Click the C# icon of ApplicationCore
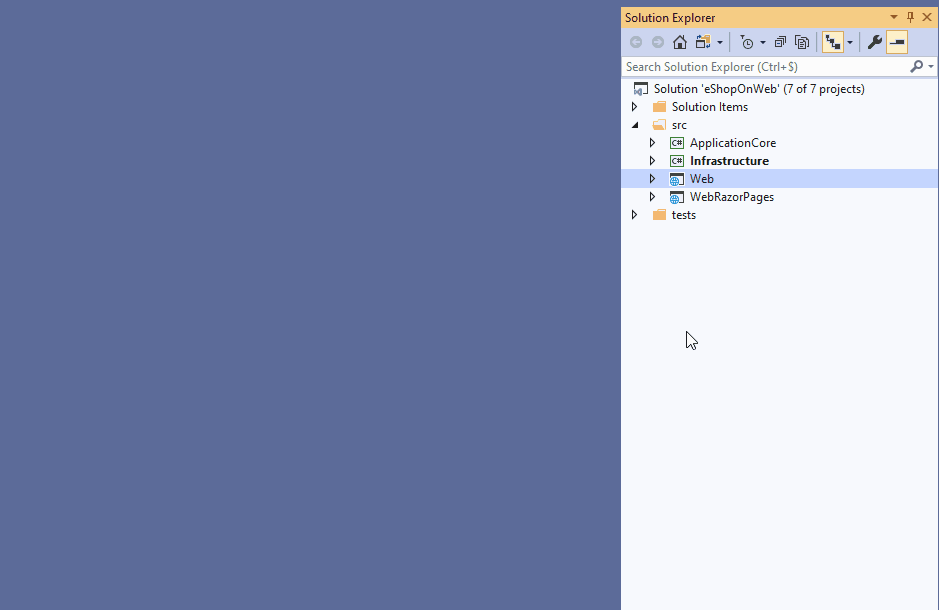The width and height of the screenshot is (939, 610). tap(677, 143)
